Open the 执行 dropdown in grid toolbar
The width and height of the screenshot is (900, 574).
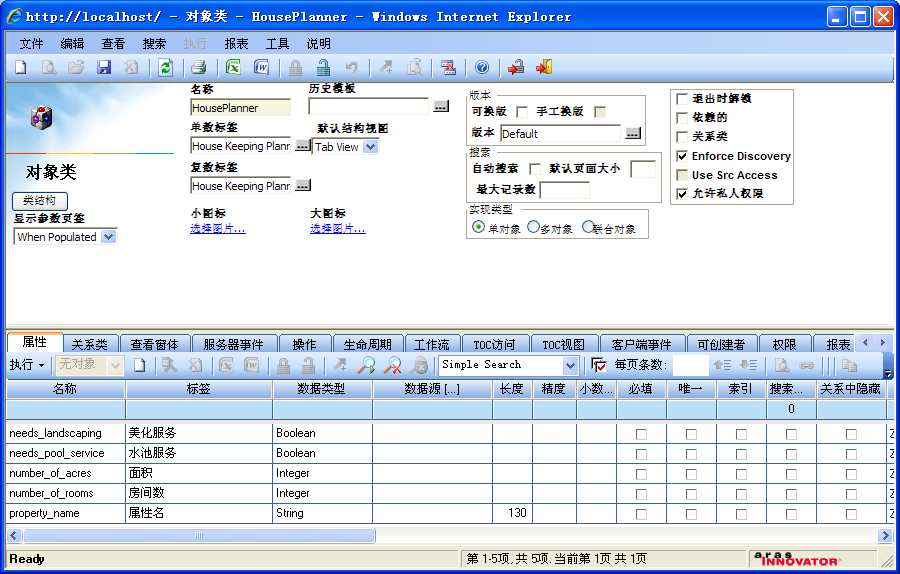(x=27, y=365)
